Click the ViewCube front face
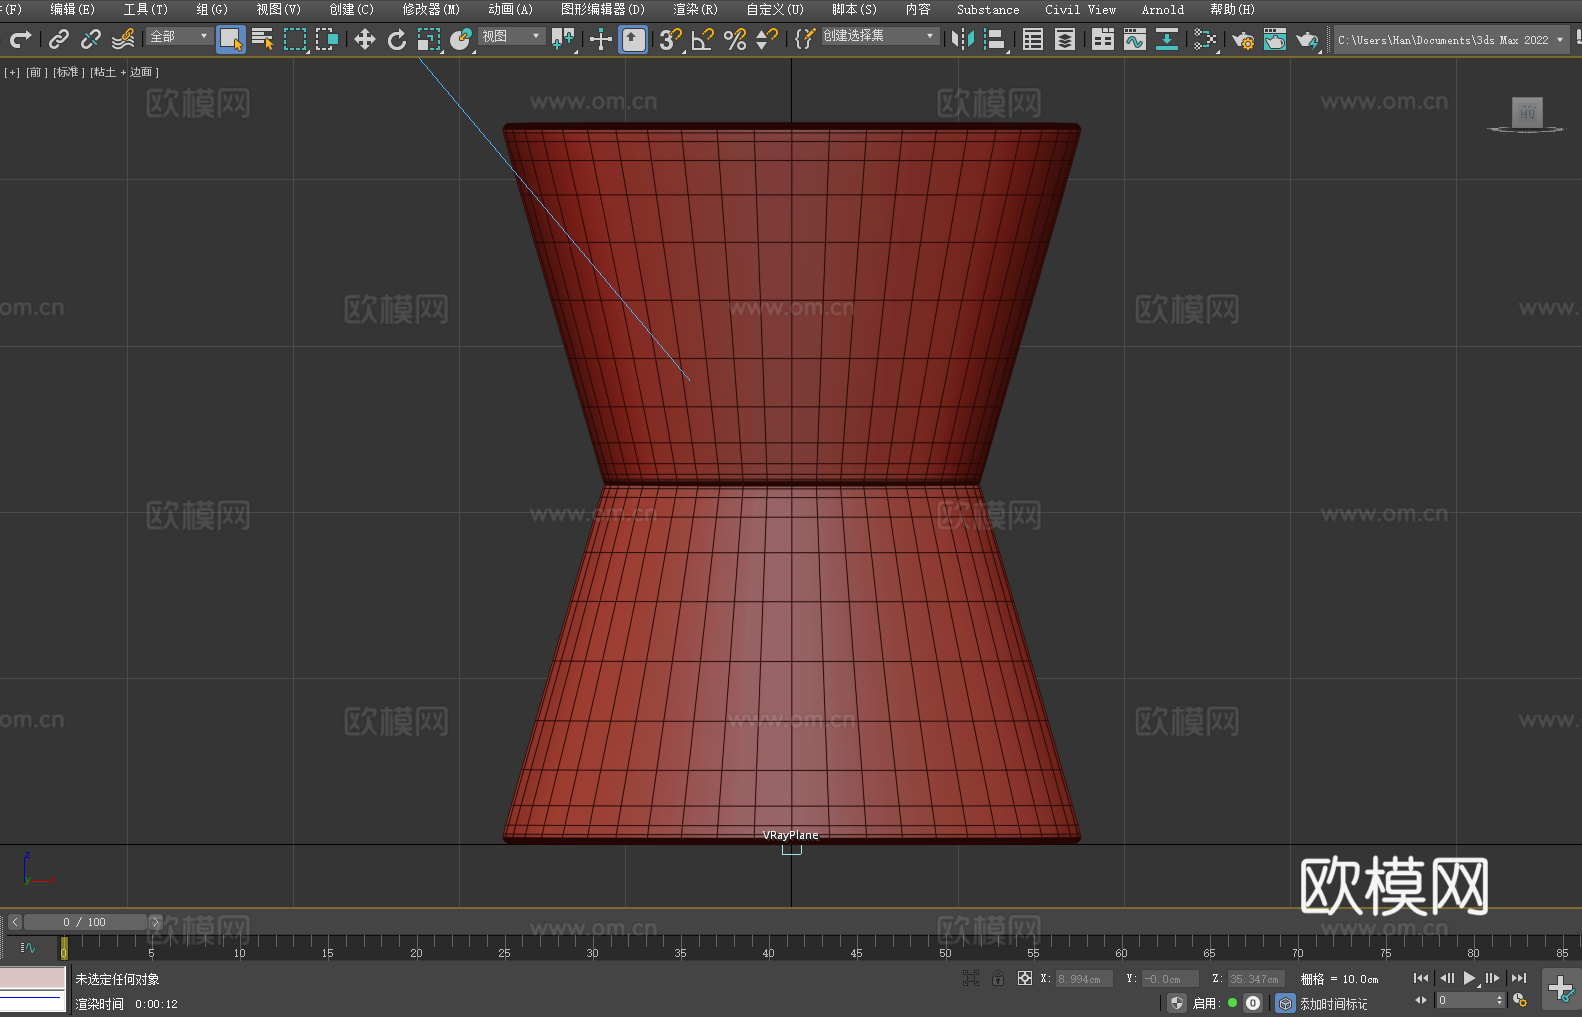The width and height of the screenshot is (1582, 1017). 1527,111
